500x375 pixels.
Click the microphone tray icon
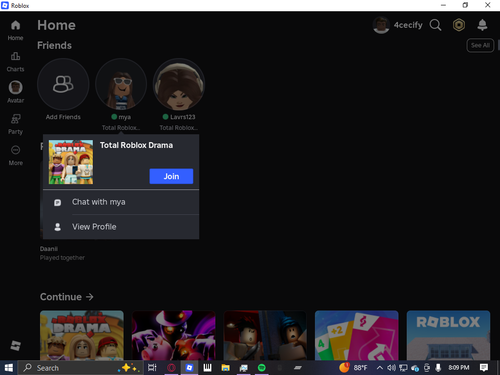(438, 368)
